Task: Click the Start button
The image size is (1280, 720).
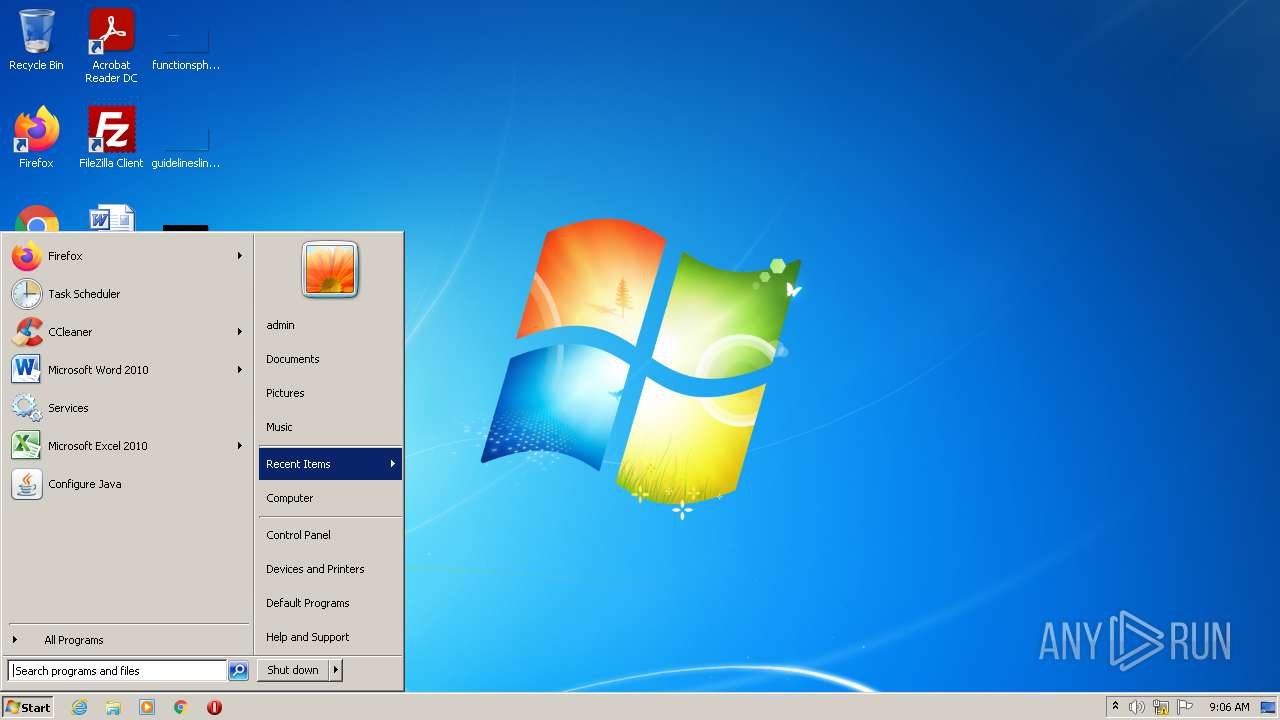Action: (x=28, y=707)
